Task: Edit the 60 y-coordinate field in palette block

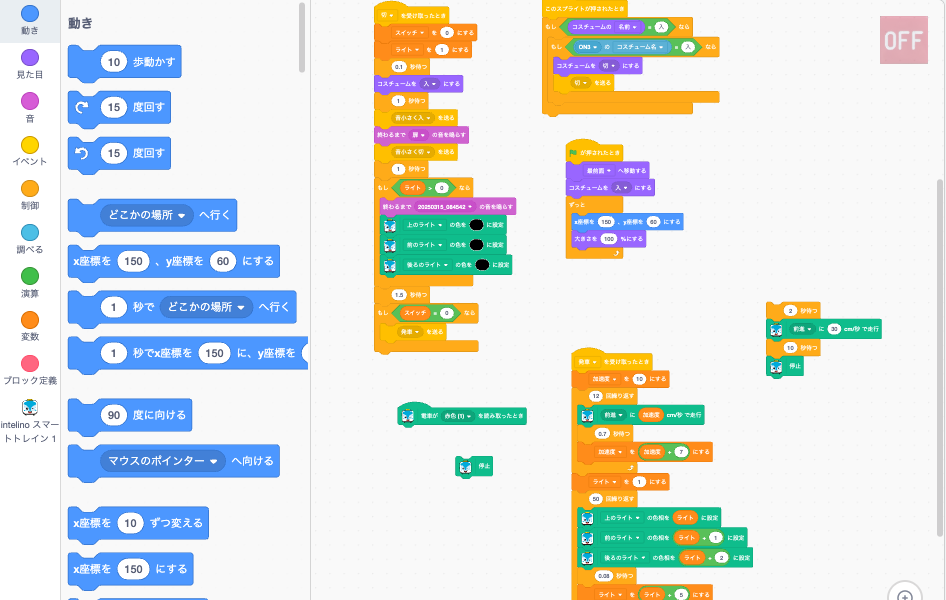Action: tap(223, 262)
